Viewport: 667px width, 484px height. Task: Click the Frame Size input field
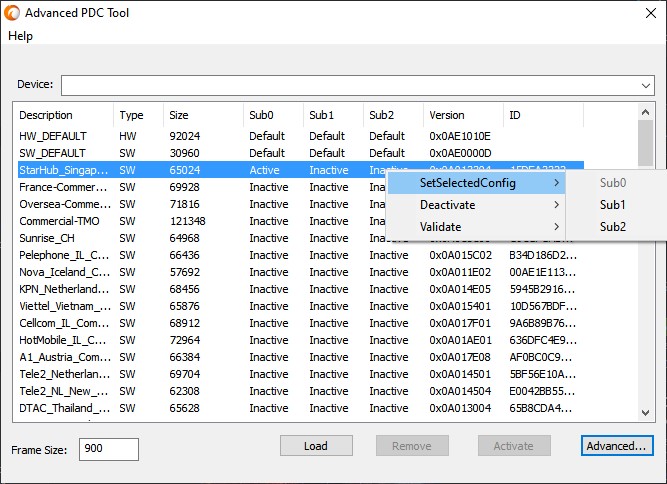pyautogui.click(x=108, y=449)
